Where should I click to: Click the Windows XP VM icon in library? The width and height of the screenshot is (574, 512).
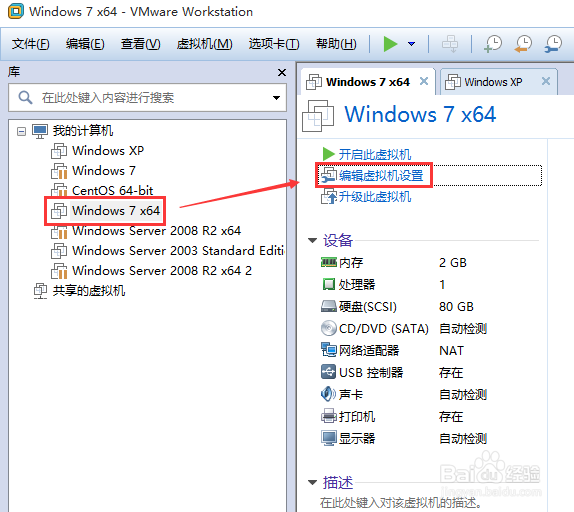click(x=59, y=150)
